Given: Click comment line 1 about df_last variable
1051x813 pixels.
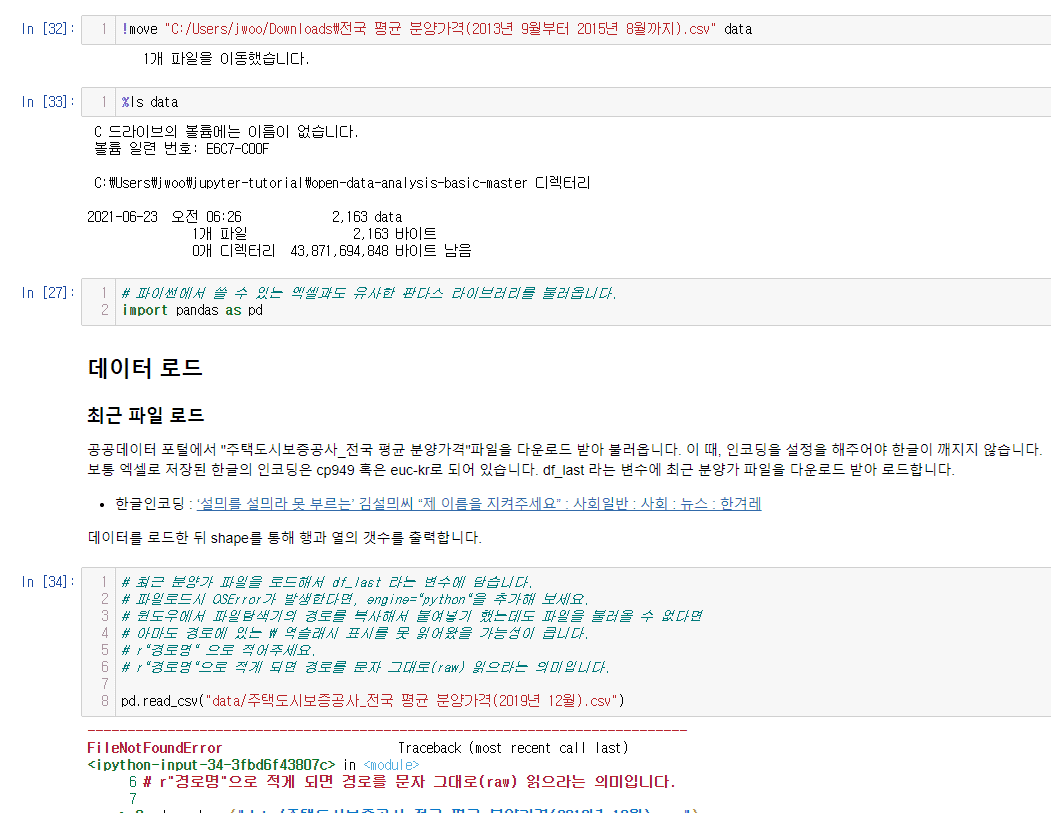Looking at the screenshot, I should (326, 582).
